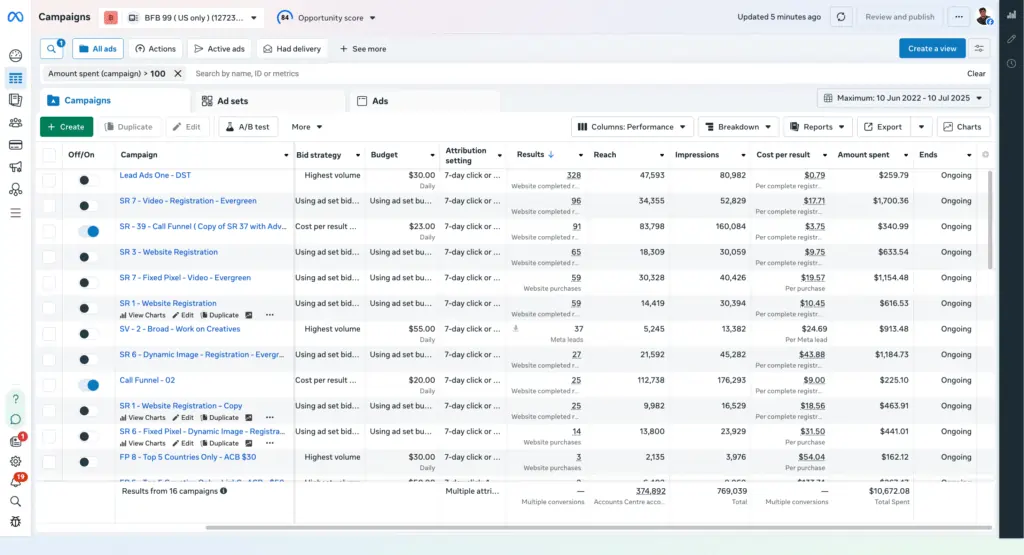1024x555 pixels.
Task: Remove the Amount spent filter chip
Action: pyautogui.click(x=178, y=74)
